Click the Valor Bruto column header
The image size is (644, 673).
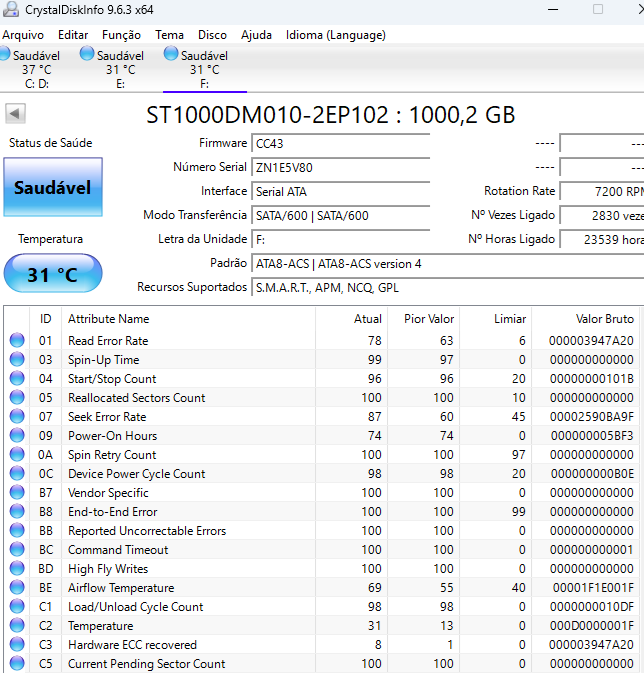(x=586, y=318)
